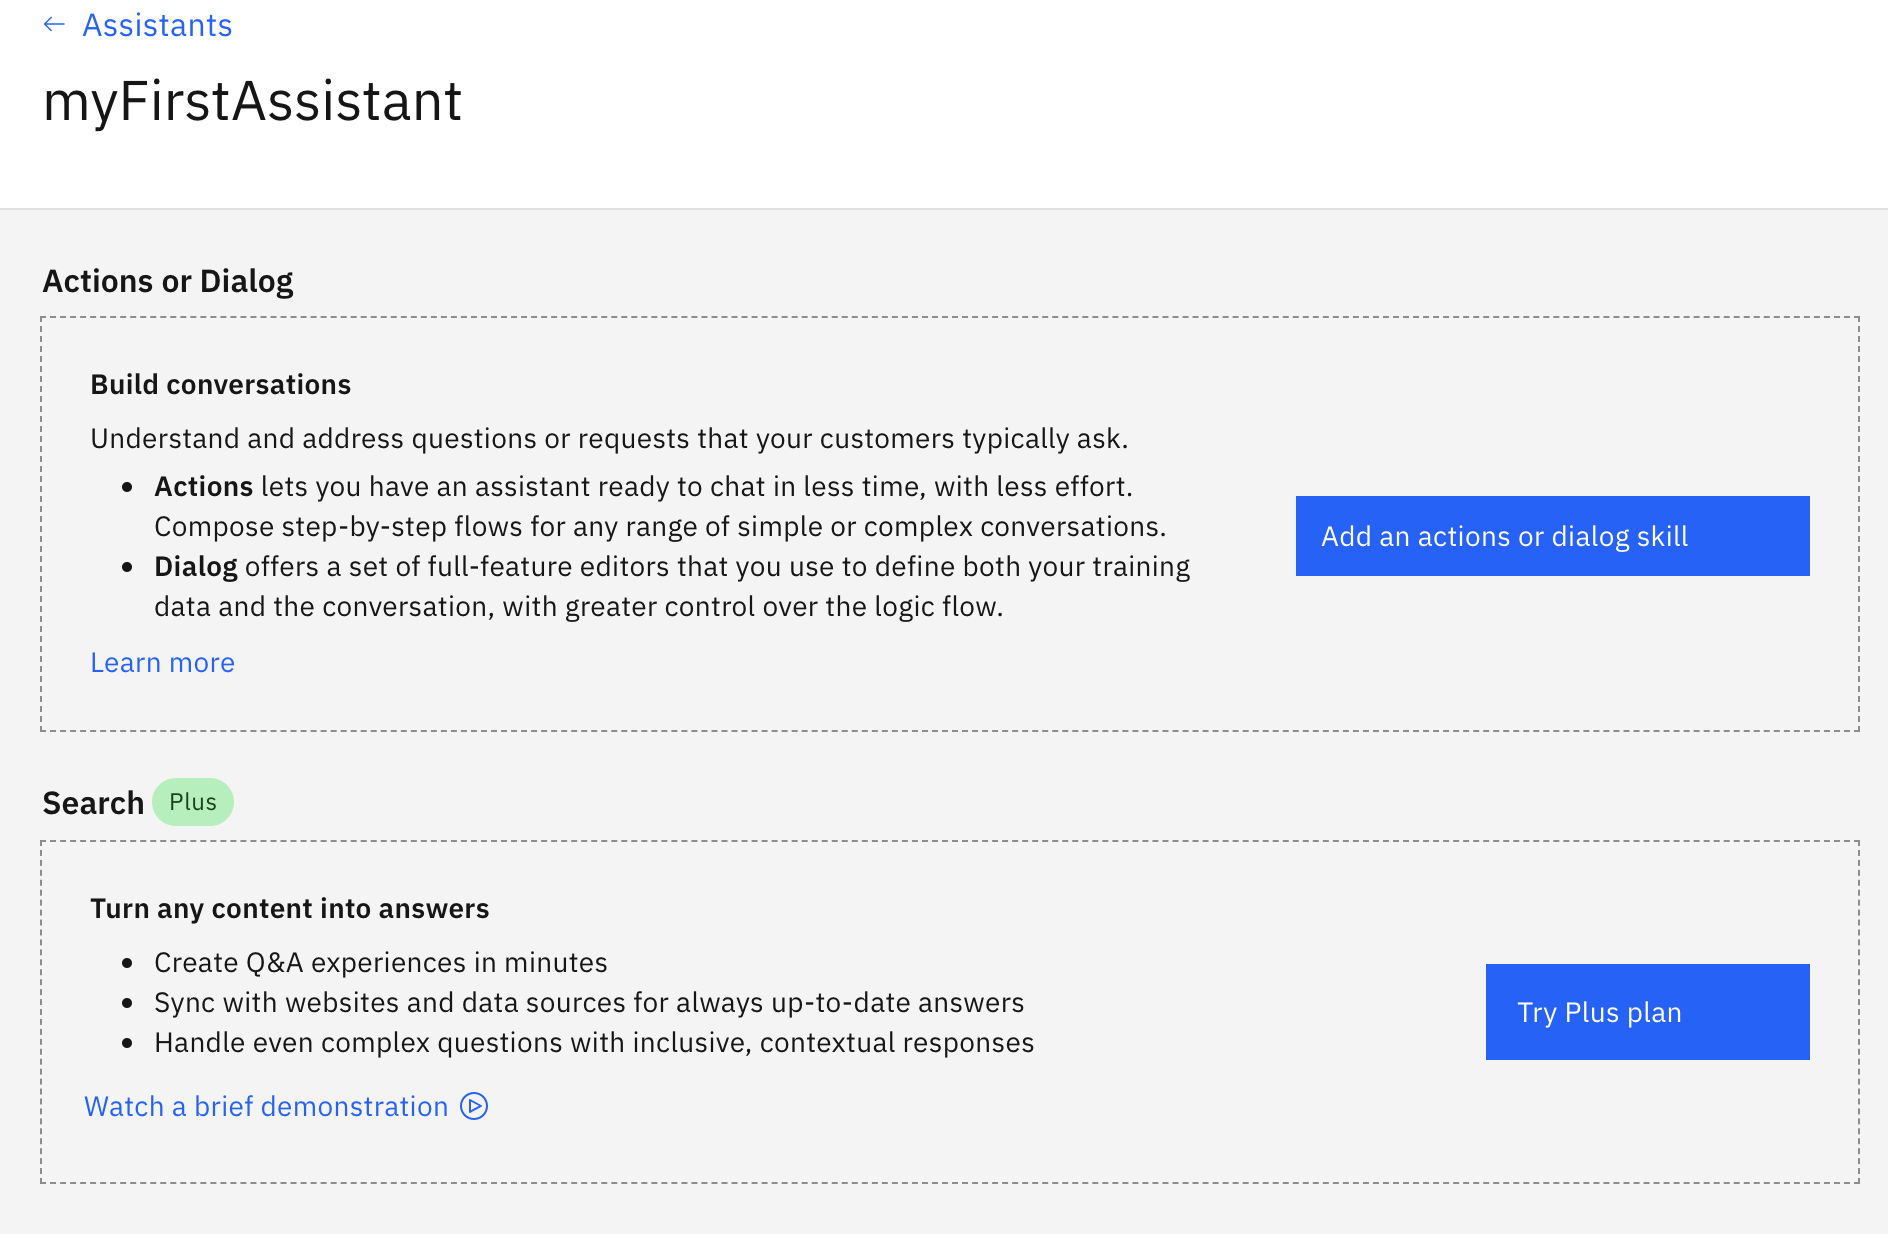Click the bold Dialog word in the list
Screen dimensions: 1888x1234
pyautogui.click(x=195, y=567)
